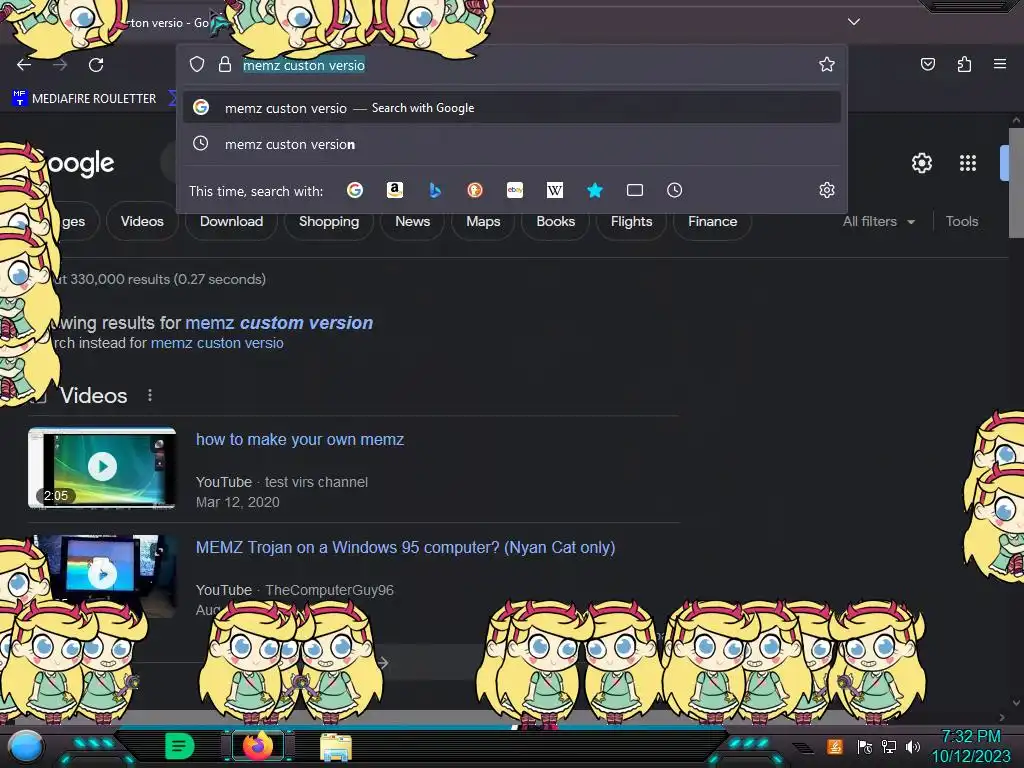Search this time with Wikipedia icon

[554, 190]
